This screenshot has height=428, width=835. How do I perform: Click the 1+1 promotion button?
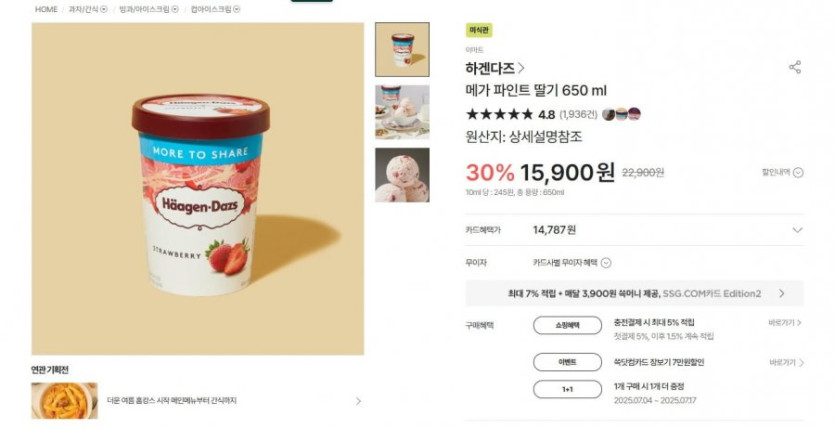coord(568,389)
